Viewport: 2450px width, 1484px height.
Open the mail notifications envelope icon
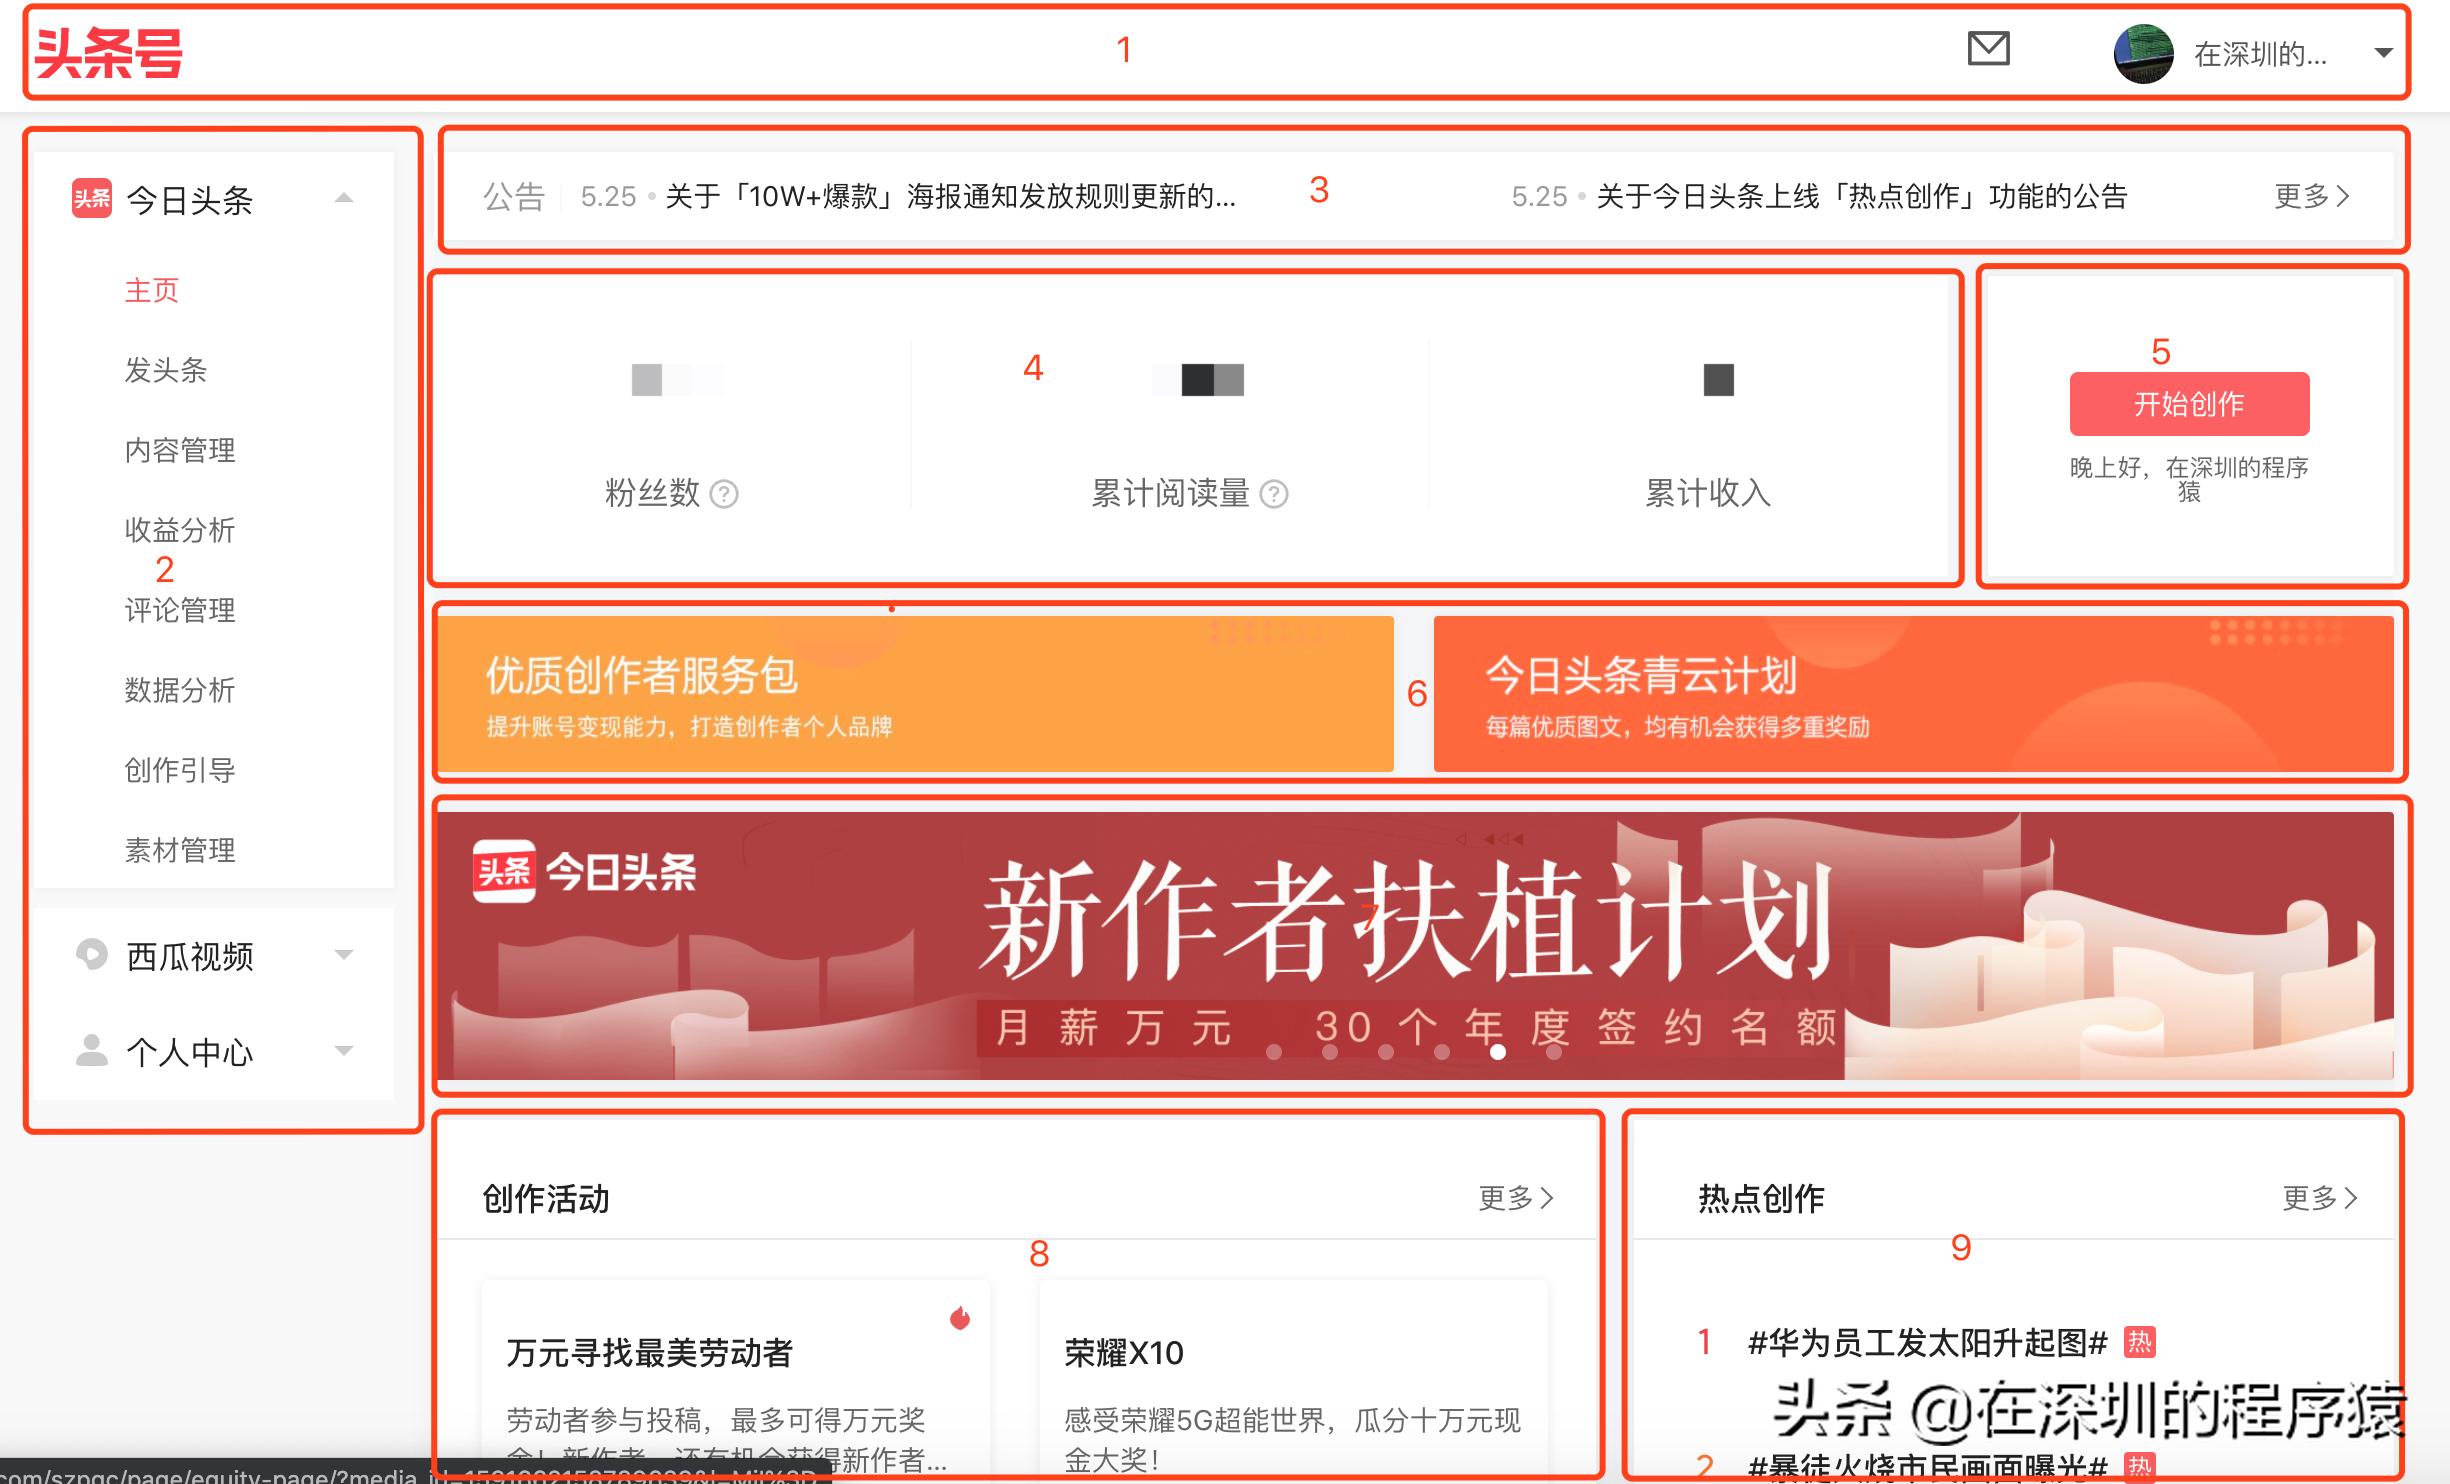pyautogui.click(x=1990, y=50)
